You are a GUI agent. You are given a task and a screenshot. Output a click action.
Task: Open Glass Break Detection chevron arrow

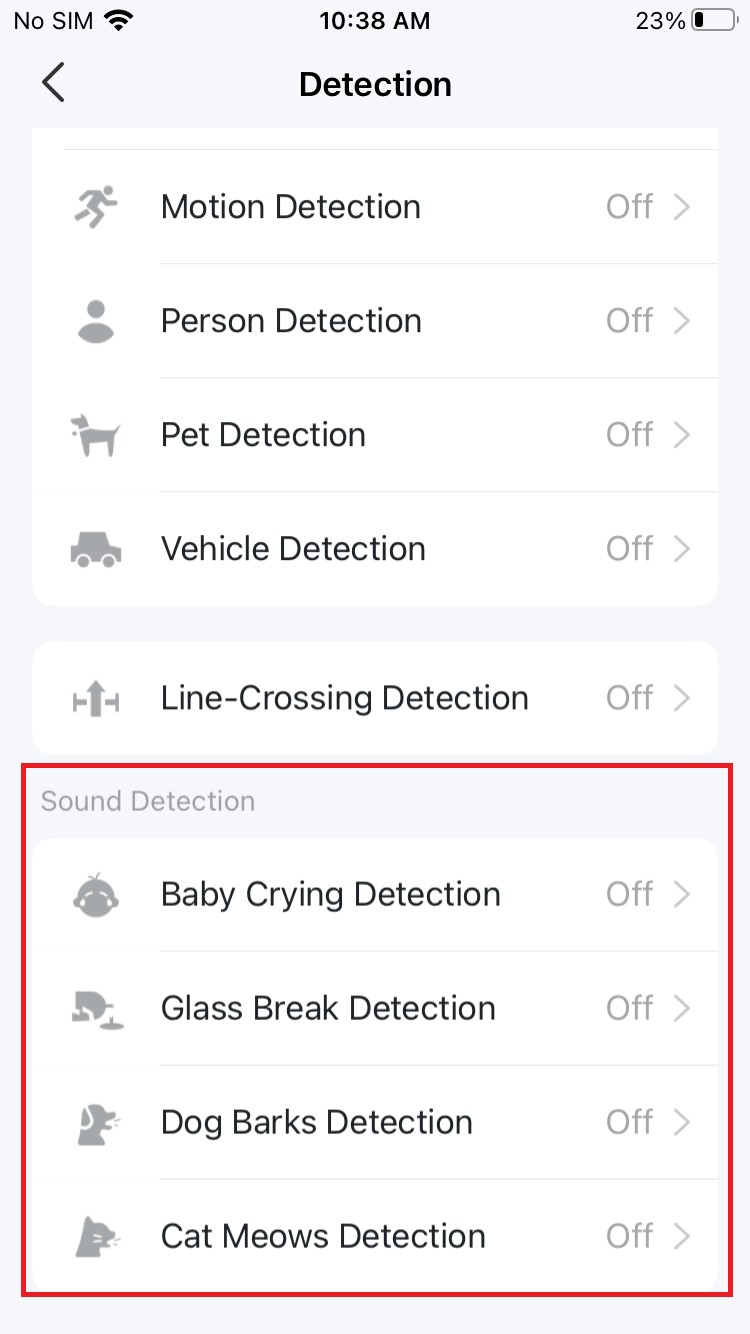[682, 1008]
